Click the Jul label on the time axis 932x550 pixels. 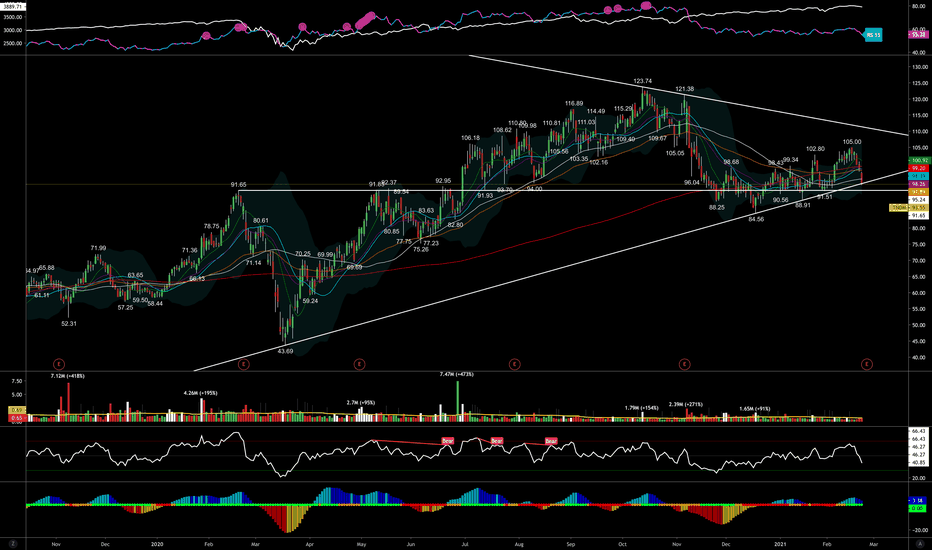pos(465,543)
